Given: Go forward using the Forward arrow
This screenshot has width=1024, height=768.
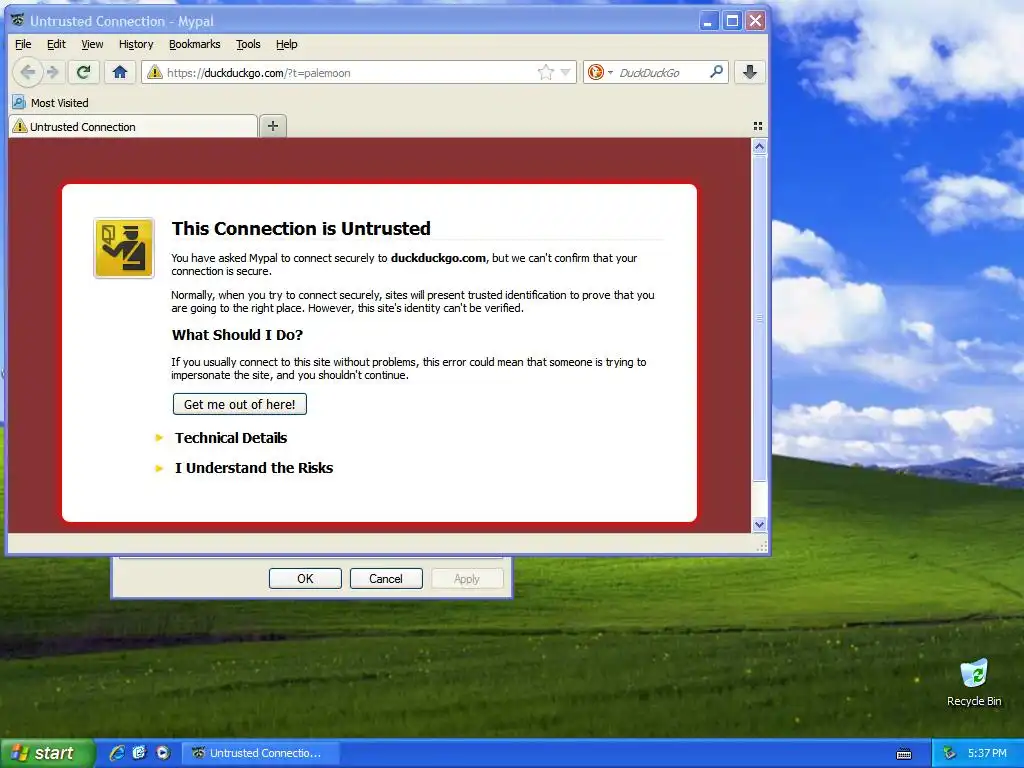Looking at the screenshot, I should (x=53, y=72).
